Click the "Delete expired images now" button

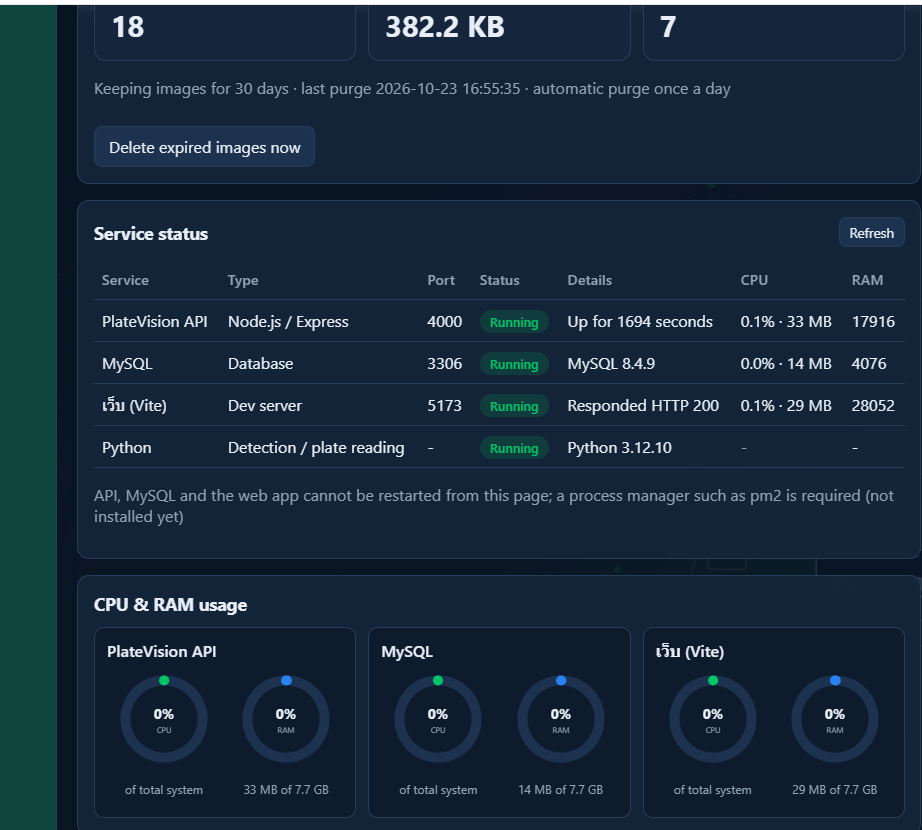(x=204, y=147)
